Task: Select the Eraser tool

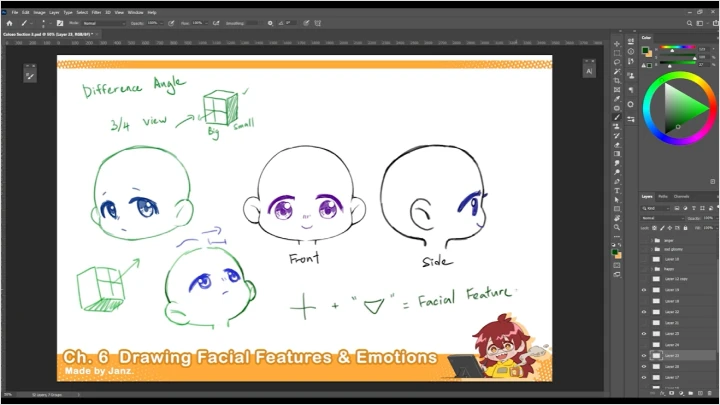Action: tap(617, 144)
